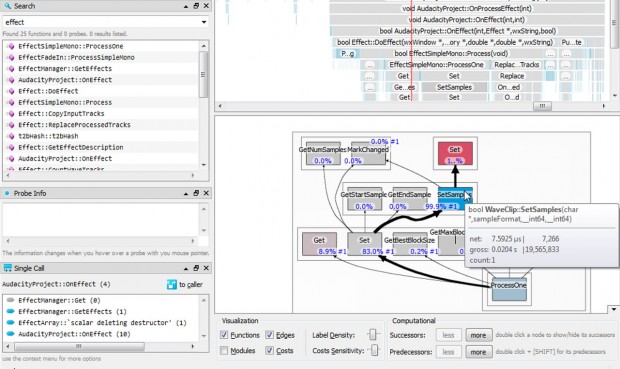The height and width of the screenshot is (369, 620).
Task: Click the Probe Info panel icon
Action: coord(7,193)
